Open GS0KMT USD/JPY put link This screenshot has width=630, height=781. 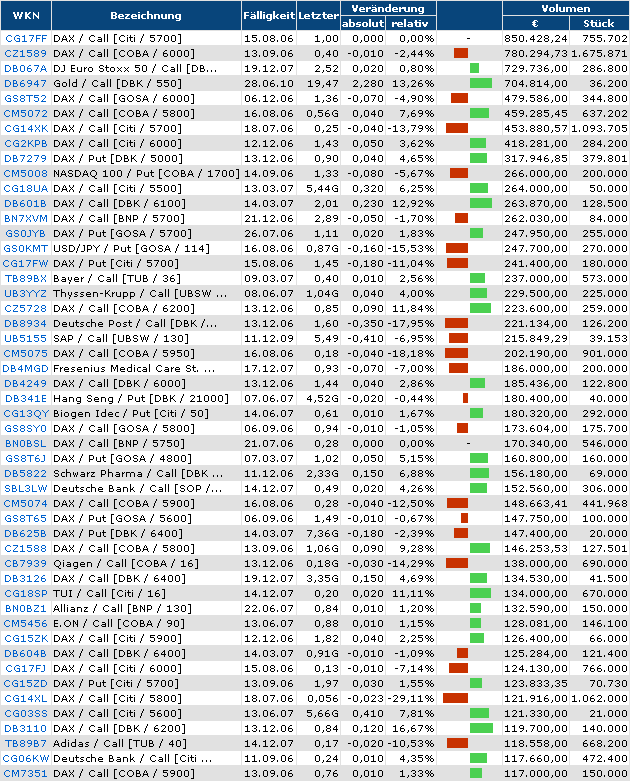(26, 248)
